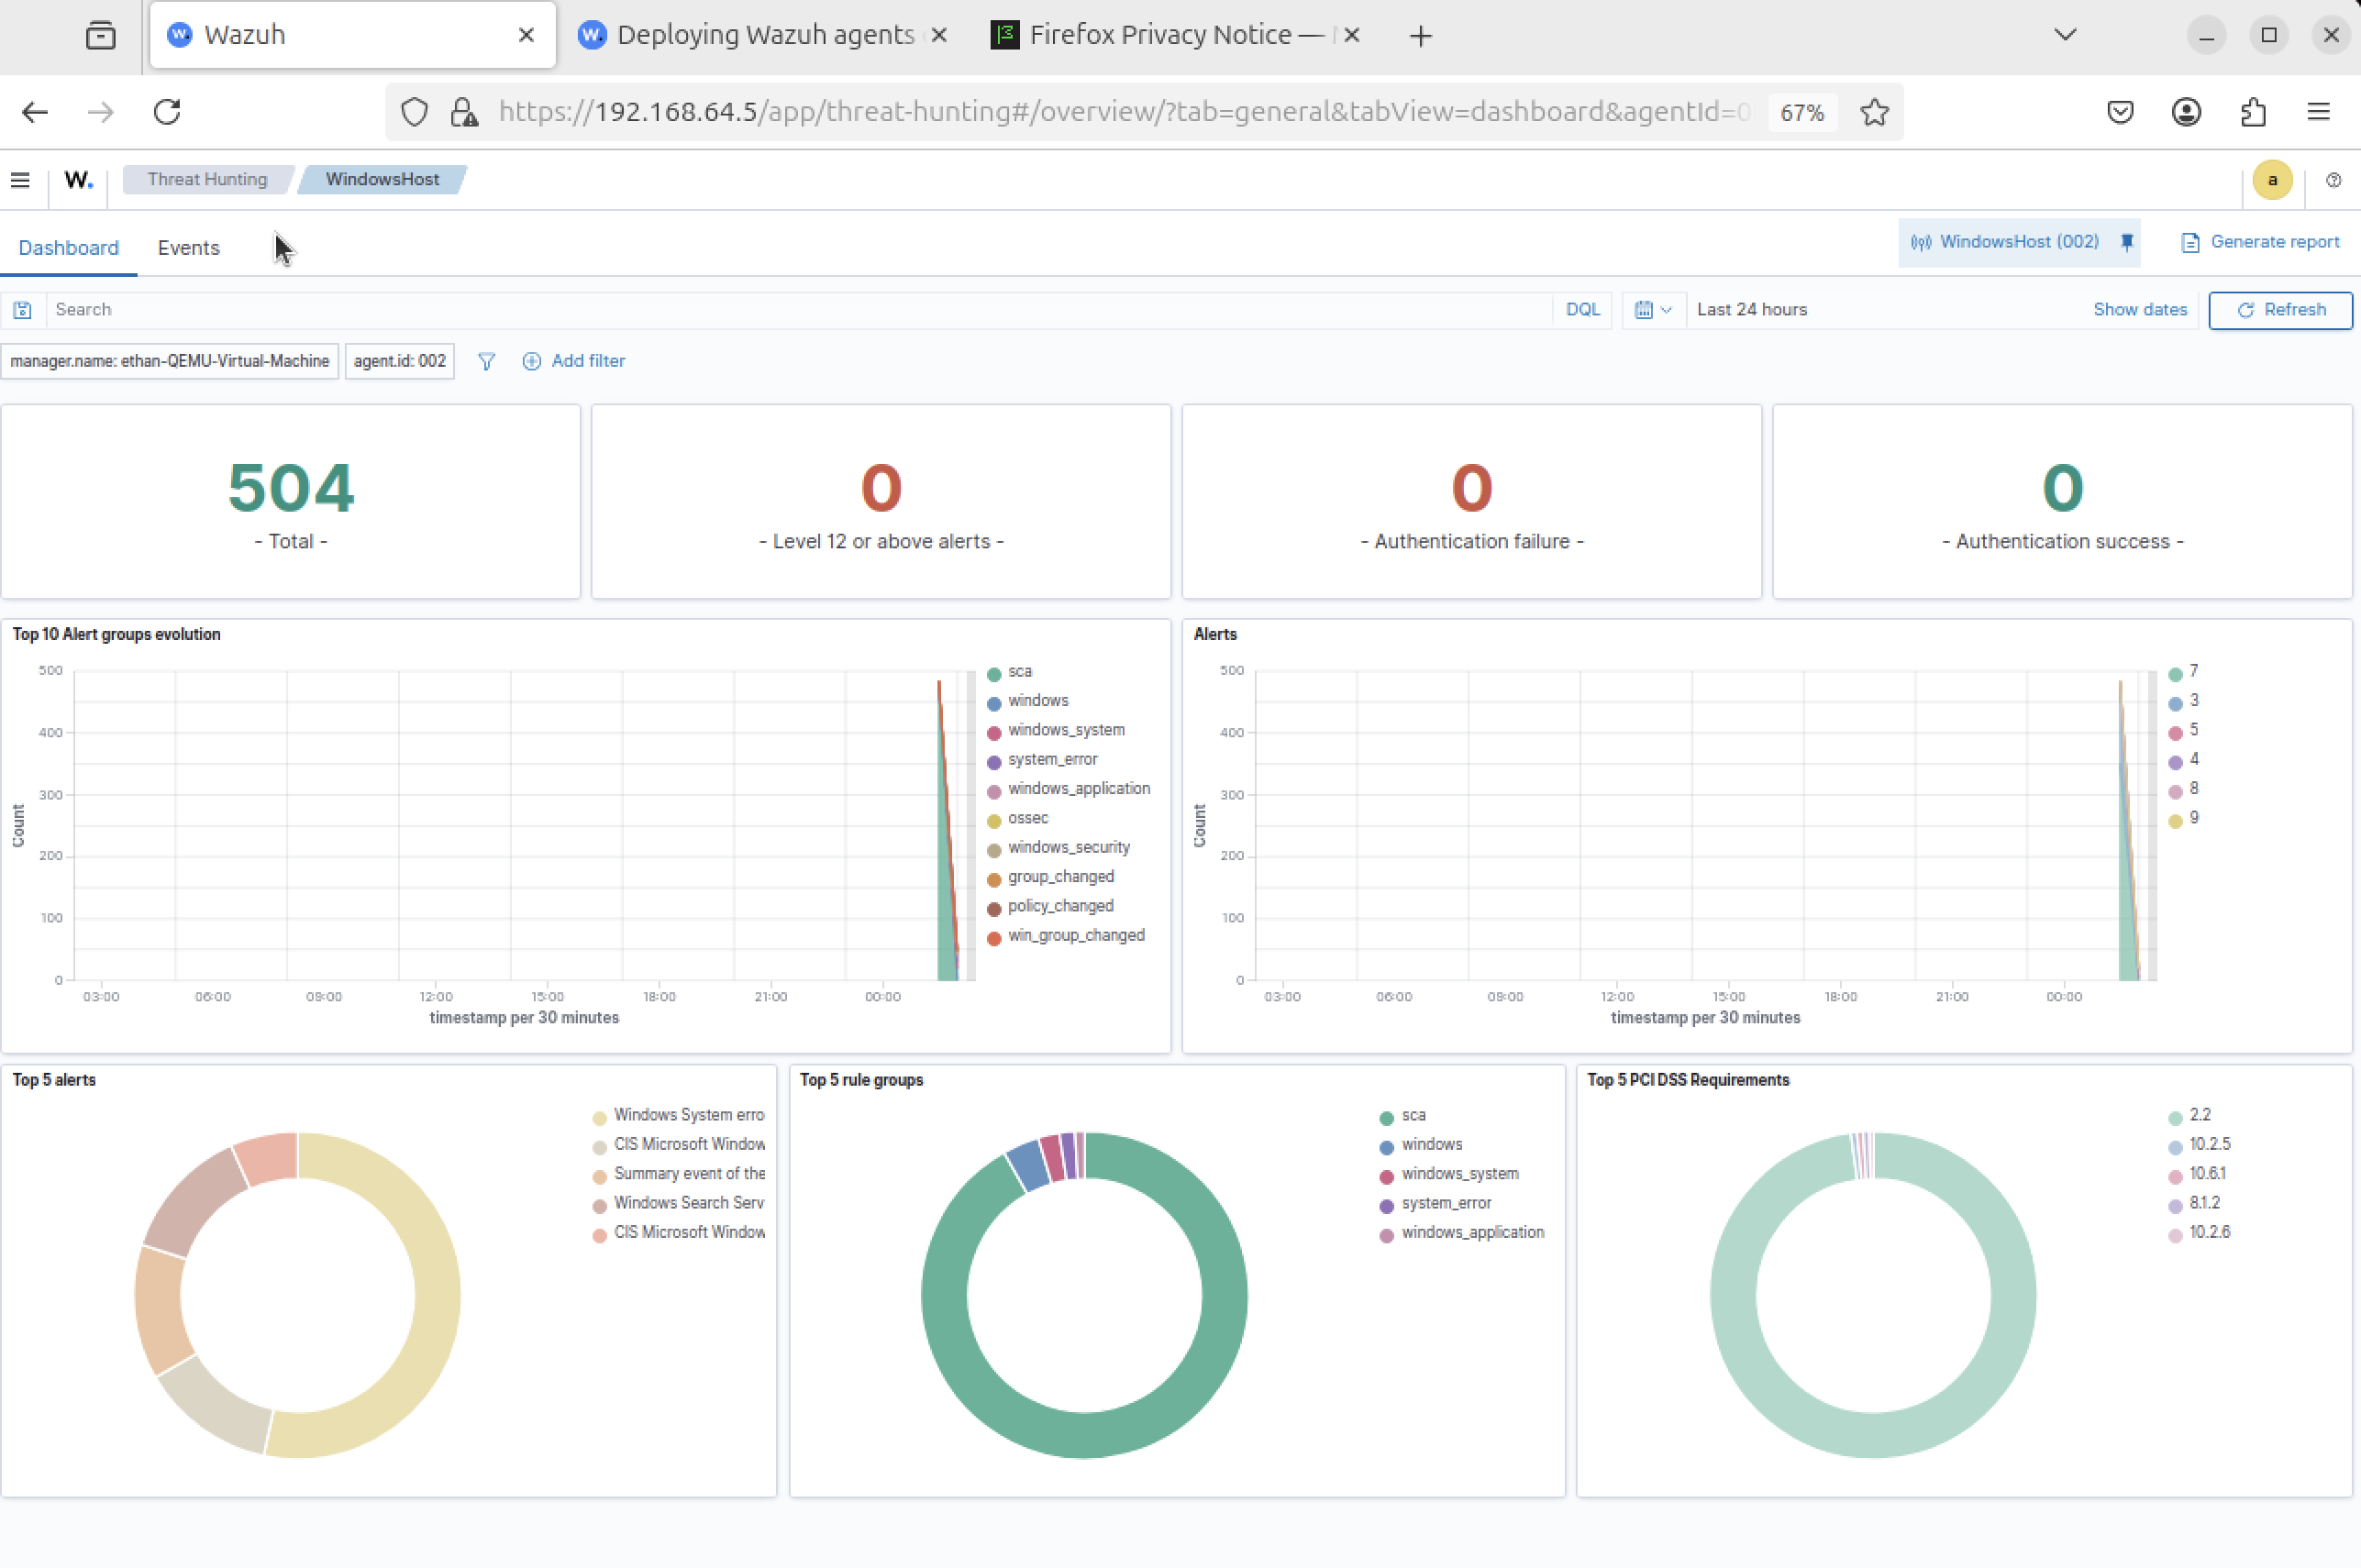
Task: Toggle sca series in alert groups legend
Action: [x=1019, y=672]
